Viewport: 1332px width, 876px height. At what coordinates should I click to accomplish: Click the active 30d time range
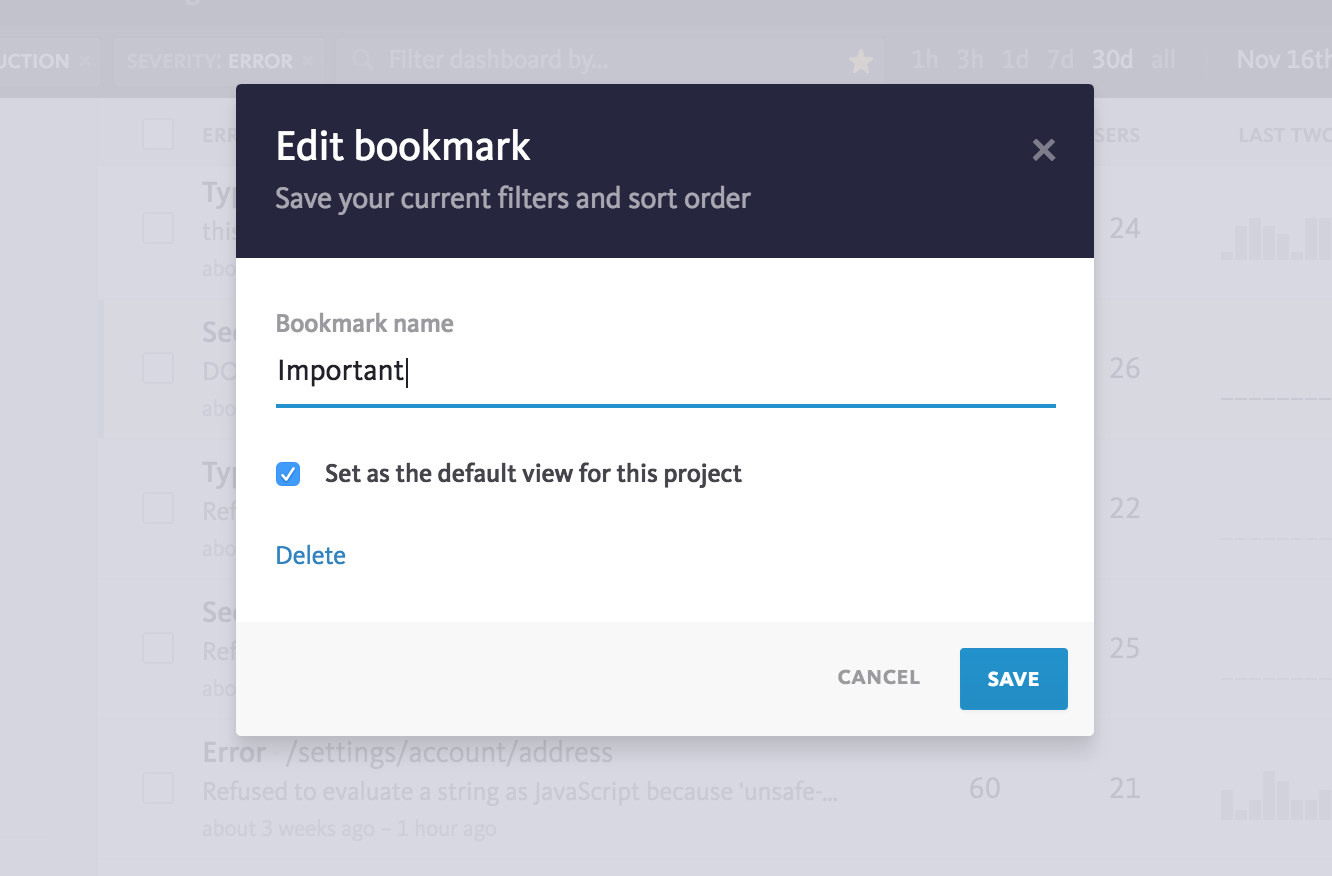click(x=1111, y=60)
